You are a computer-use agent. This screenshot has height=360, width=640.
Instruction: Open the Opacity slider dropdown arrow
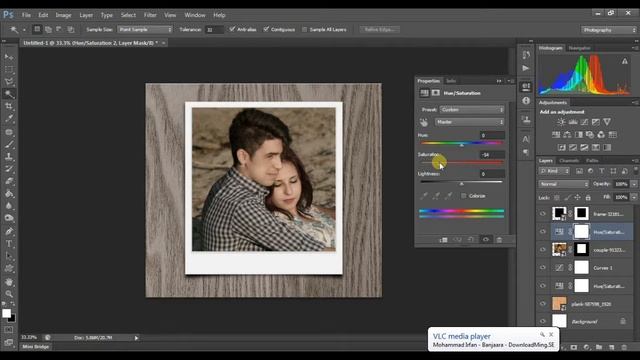click(x=634, y=184)
